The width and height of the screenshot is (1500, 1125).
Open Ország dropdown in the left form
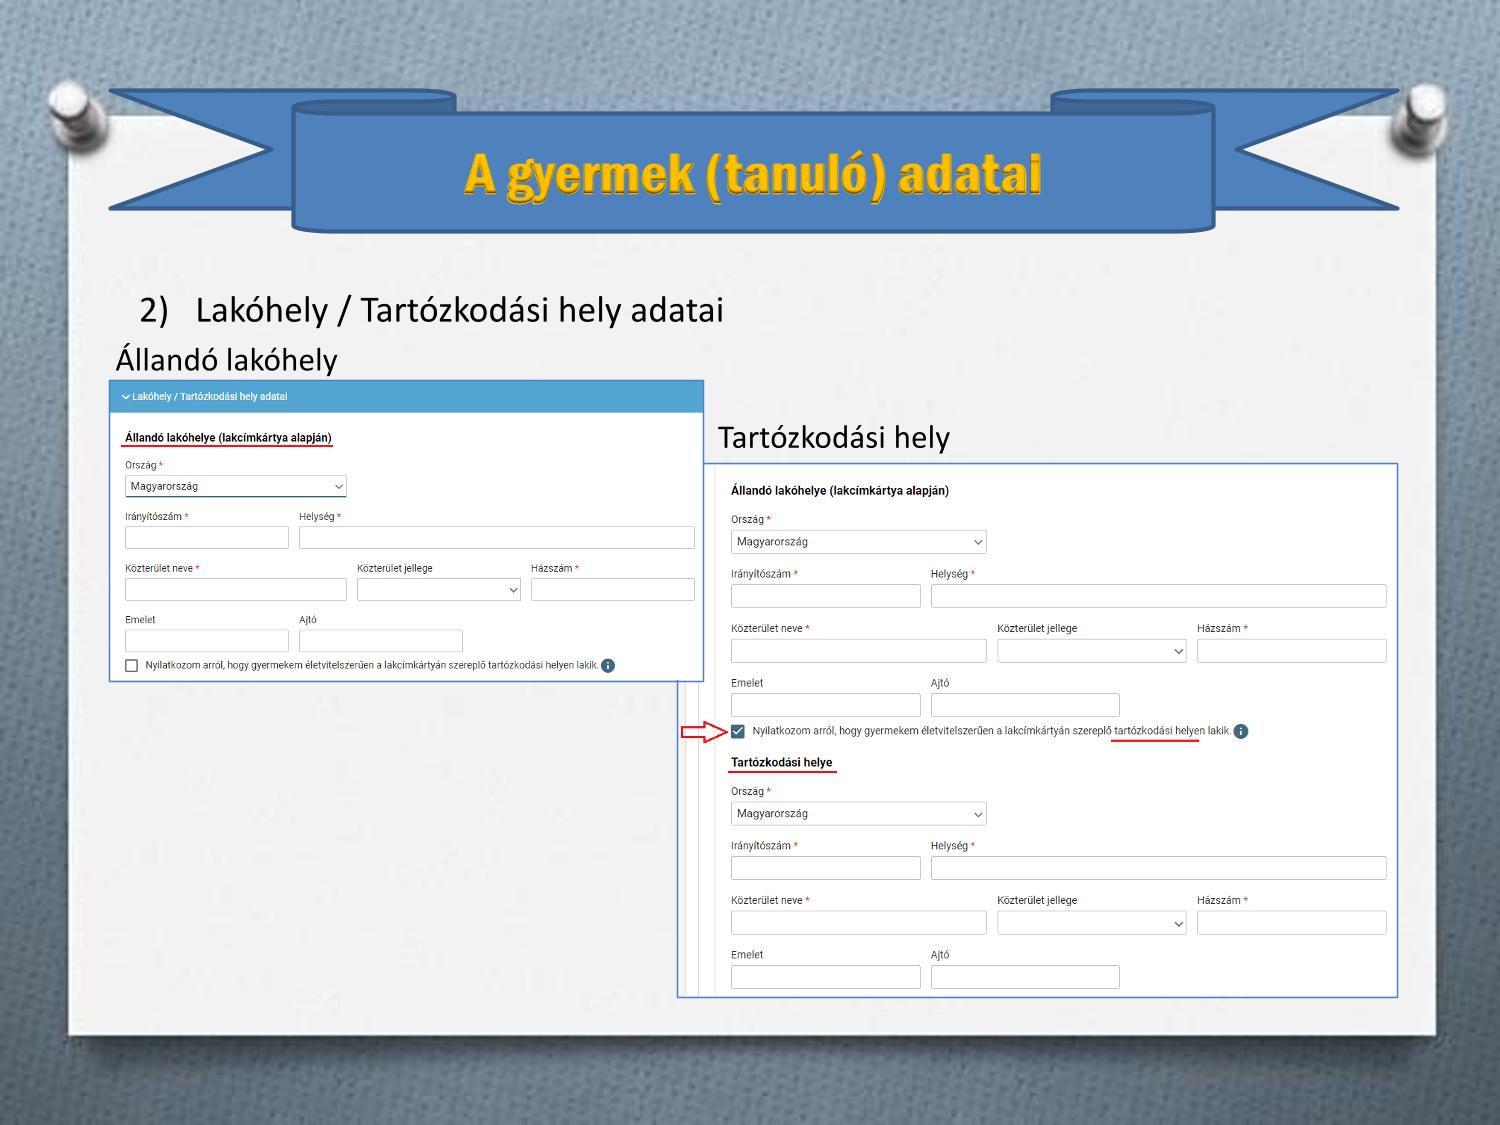(236, 487)
